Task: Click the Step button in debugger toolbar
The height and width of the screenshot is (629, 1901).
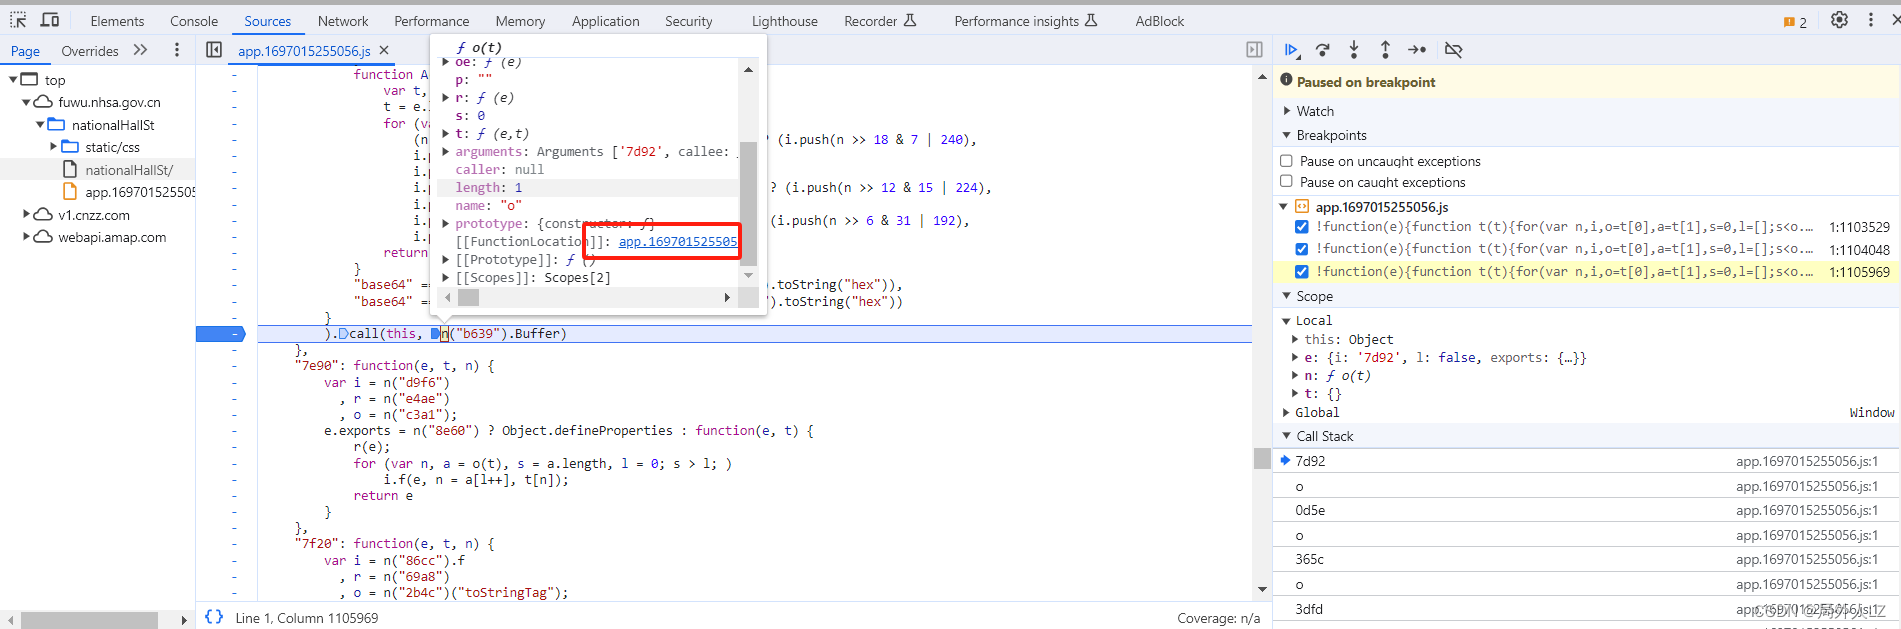Action: 1417,50
